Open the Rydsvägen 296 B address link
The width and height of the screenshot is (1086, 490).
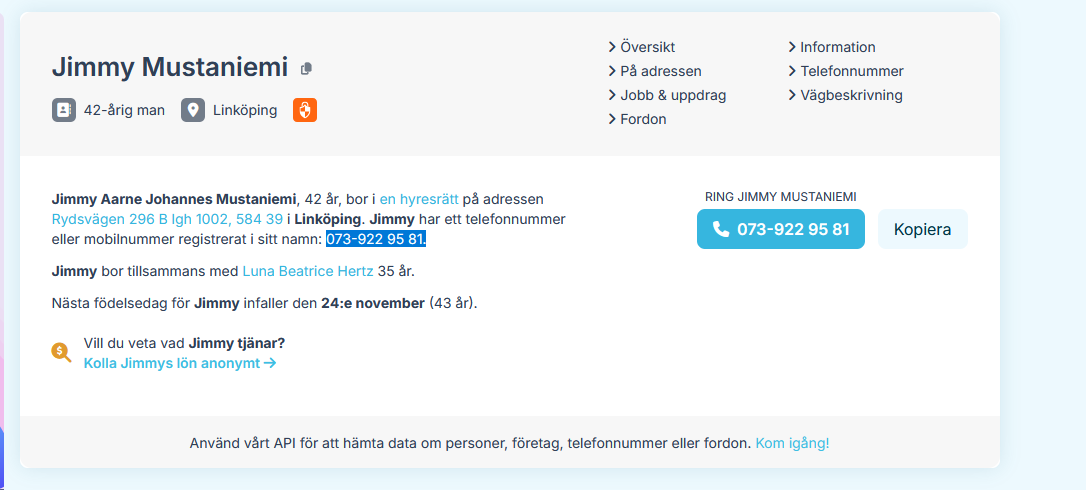(x=167, y=219)
